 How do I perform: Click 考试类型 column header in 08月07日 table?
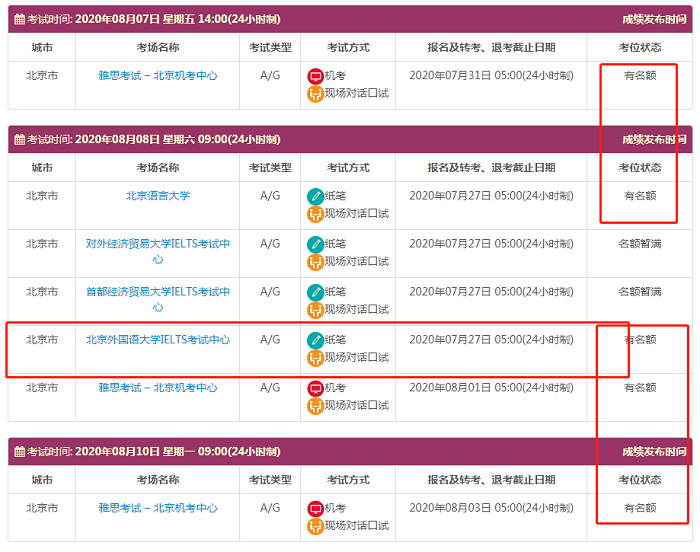[x=270, y=47]
